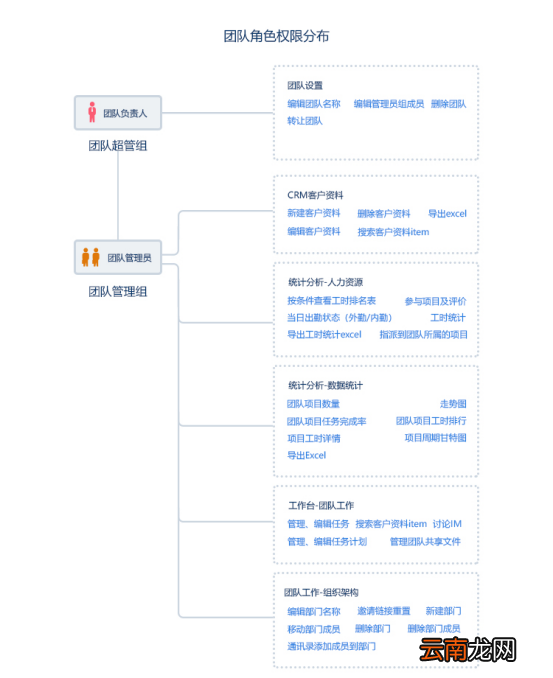This screenshot has height=678, width=553.
Task: Click 搜索客户资料item under 工作台-团队工作
Action: pyautogui.click(x=391, y=524)
